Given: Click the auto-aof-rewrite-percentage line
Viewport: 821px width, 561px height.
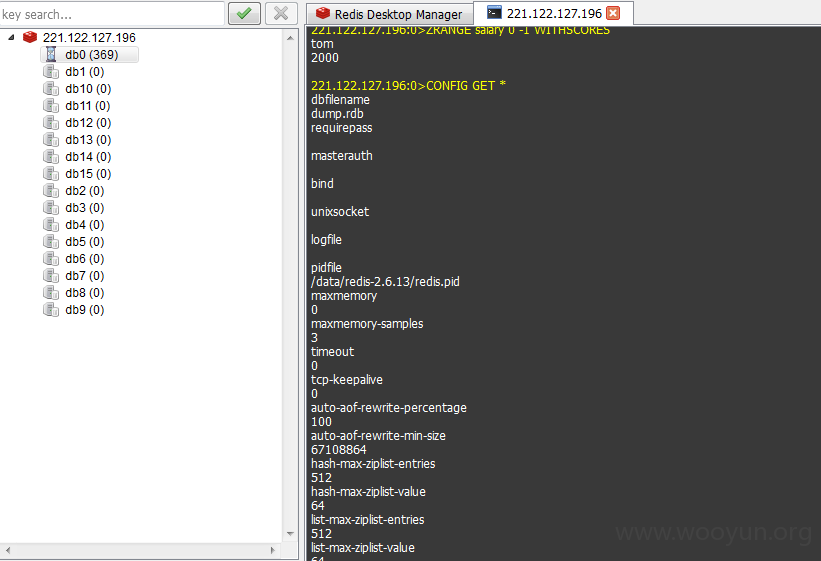Looking at the screenshot, I should pos(389,408).
